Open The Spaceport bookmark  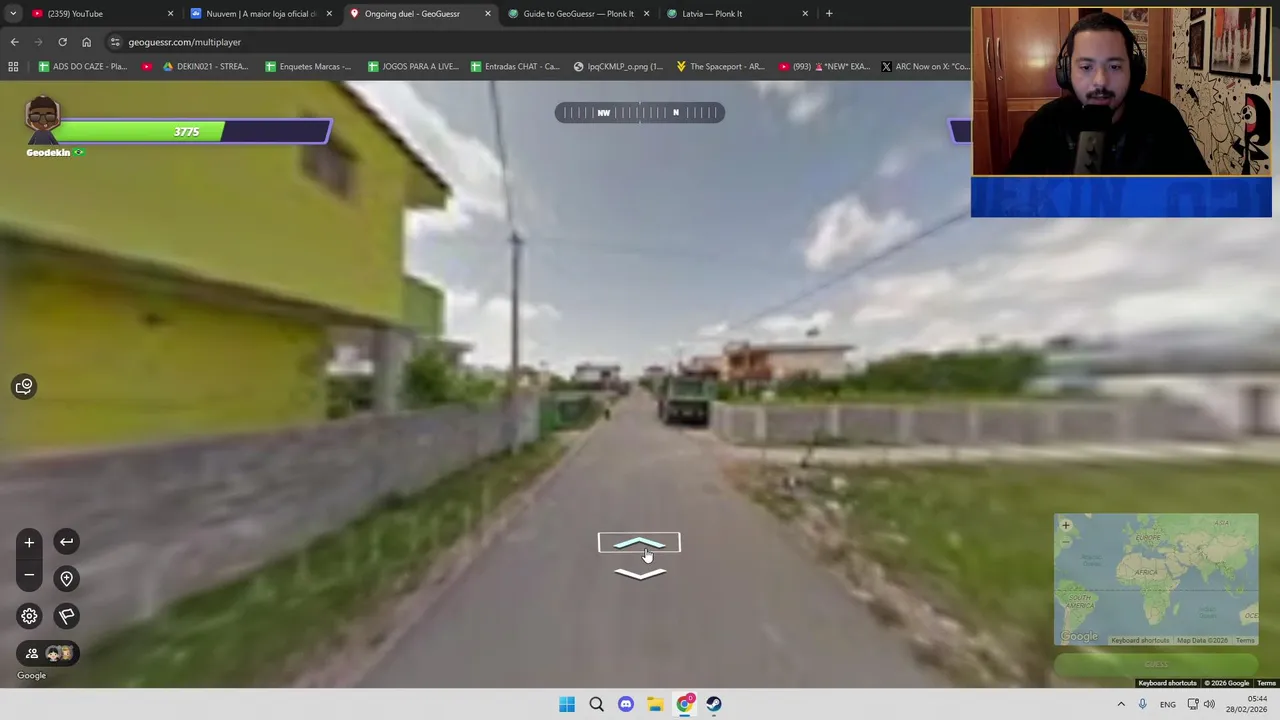(x=719, y=67)
